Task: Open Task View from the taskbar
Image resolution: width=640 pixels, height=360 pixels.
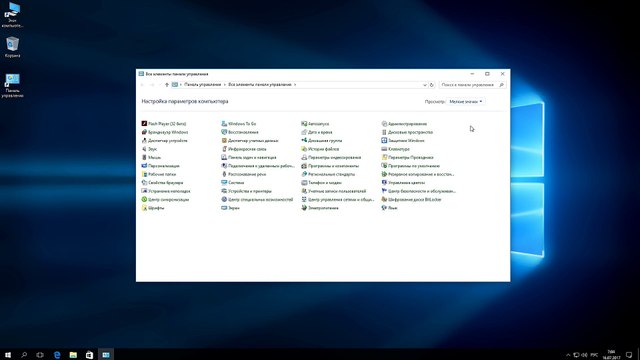Action: coord(40,355)
